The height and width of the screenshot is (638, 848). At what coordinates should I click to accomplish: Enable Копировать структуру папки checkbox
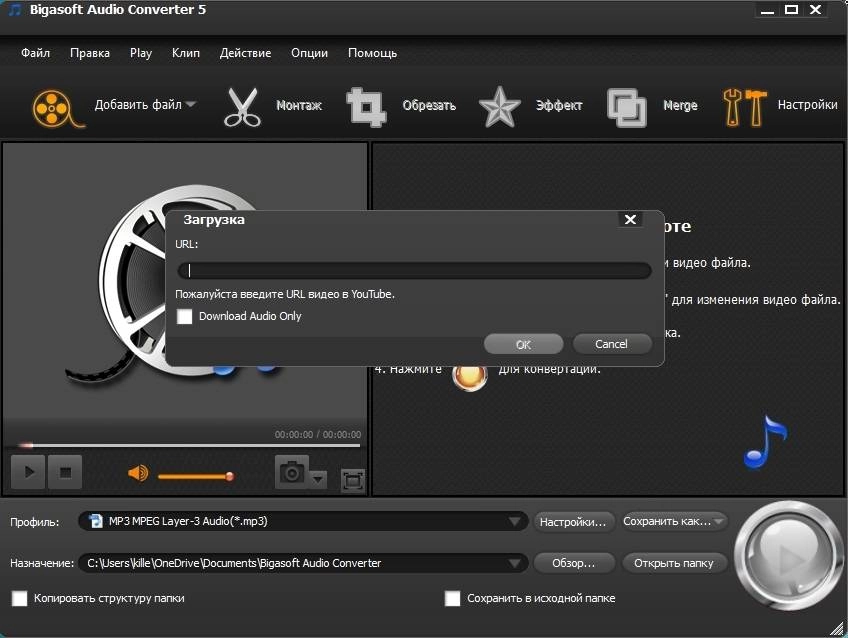coord(19,599)
